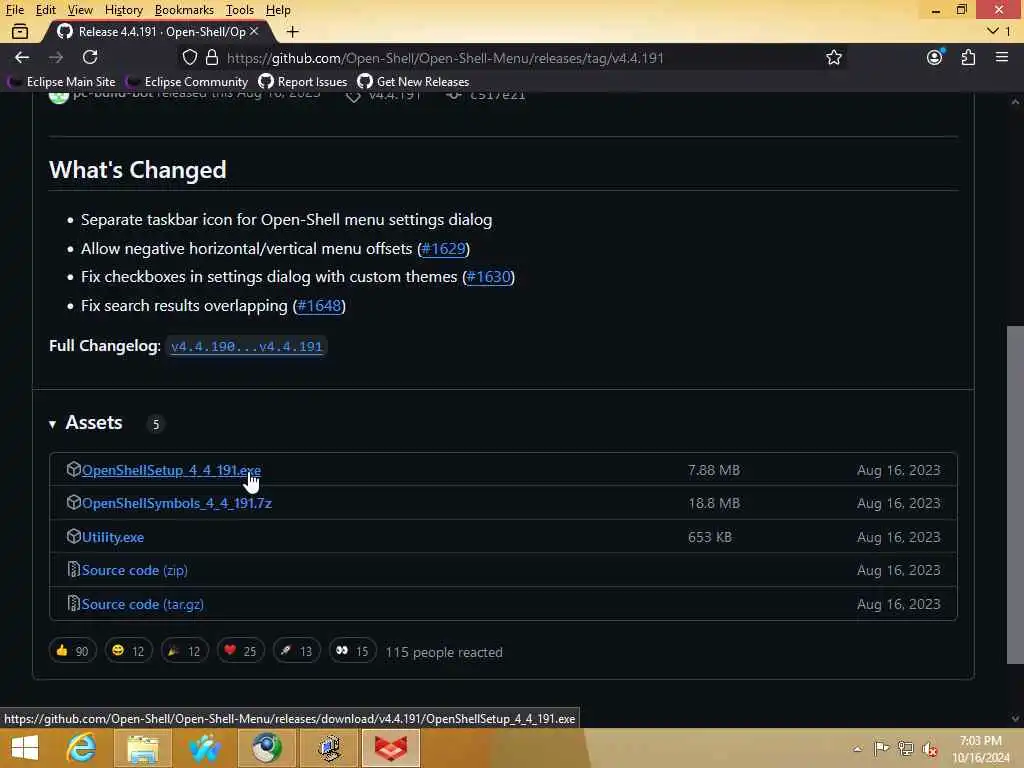
Task: Open the Report Issues bookmark
Action: click(303, 82)
